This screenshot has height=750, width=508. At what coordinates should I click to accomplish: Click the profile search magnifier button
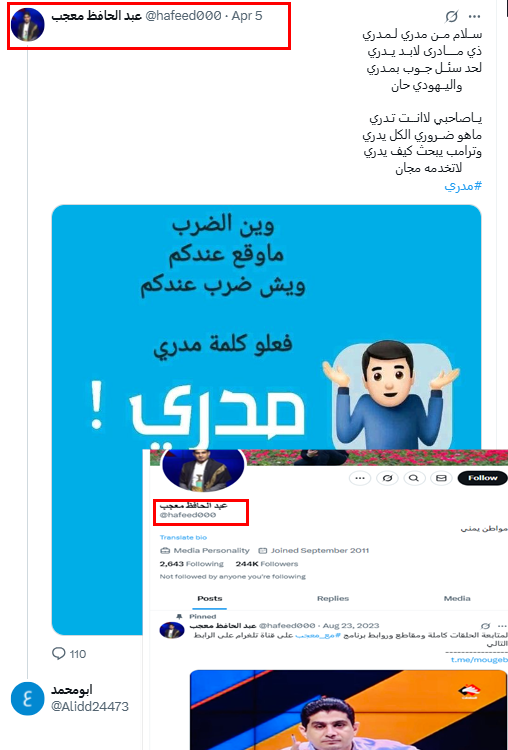[414, 478]
